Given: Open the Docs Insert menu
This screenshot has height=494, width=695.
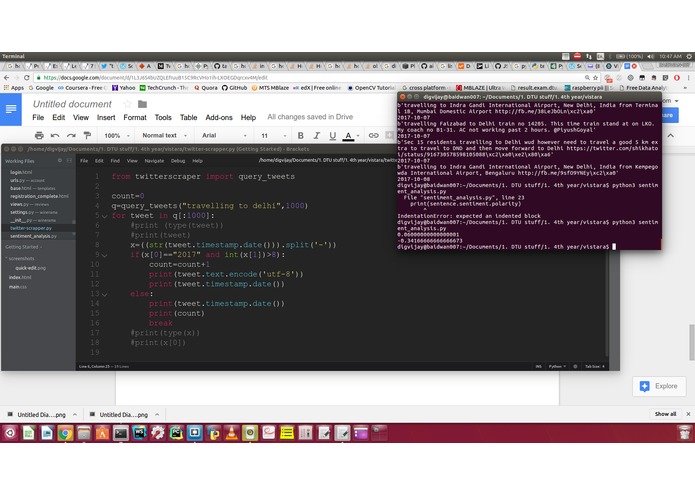Looking at the screenshot, I should click(x=106, y=117).
